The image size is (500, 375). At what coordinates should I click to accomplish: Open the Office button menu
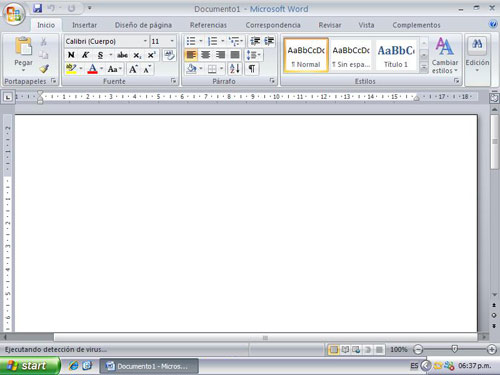tap(14, 14)
